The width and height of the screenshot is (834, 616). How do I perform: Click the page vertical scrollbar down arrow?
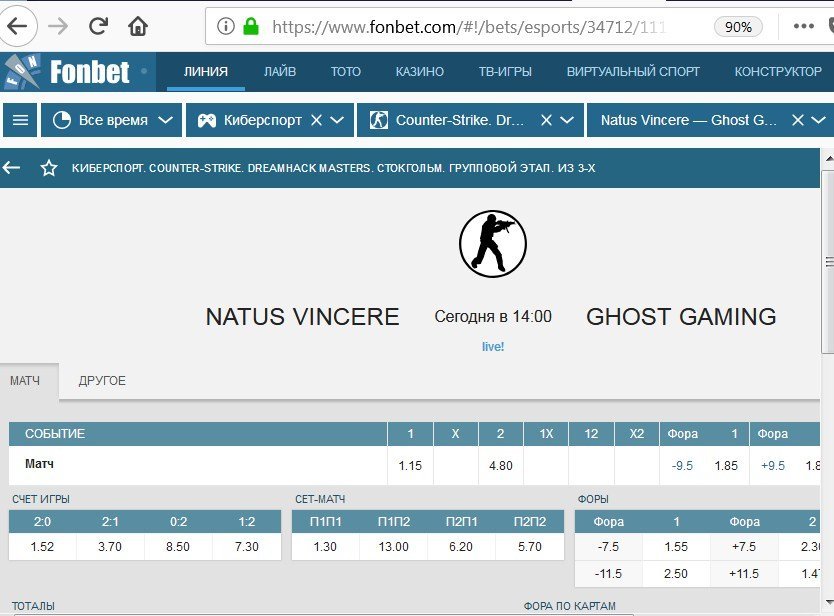click(828, 603)
